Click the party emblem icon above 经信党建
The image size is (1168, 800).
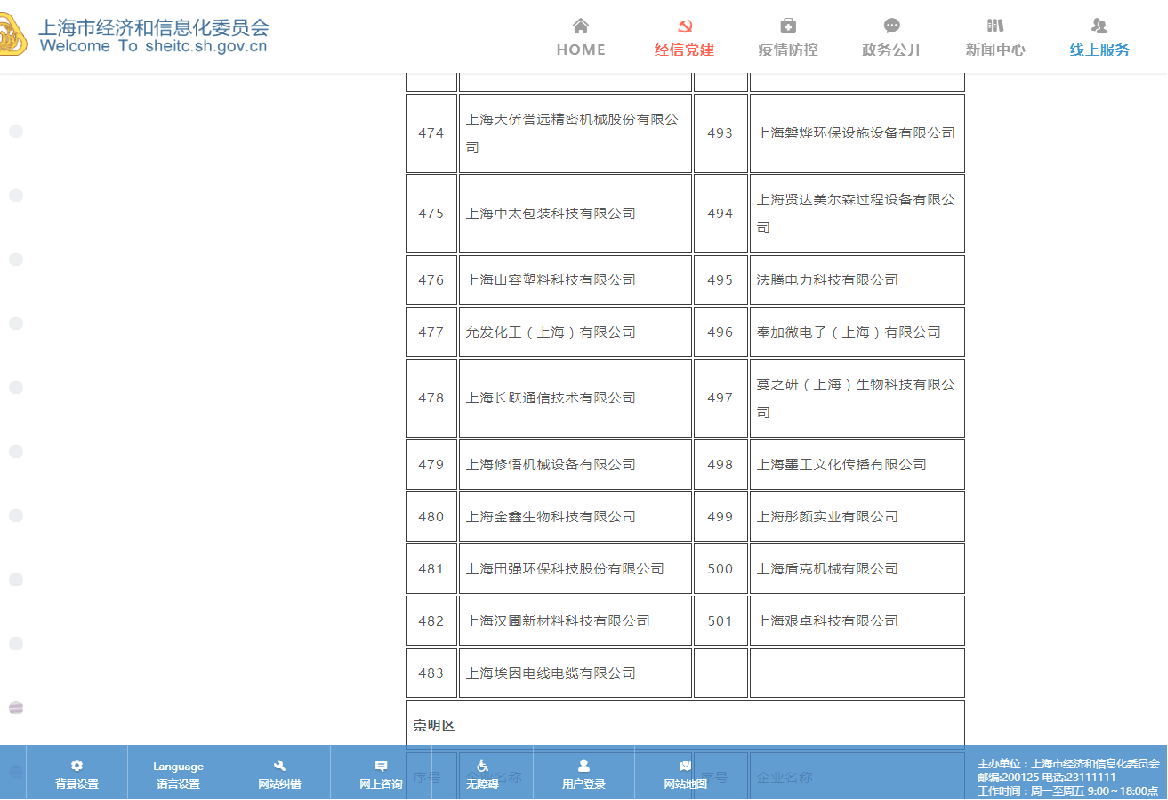tap(685, 27)
